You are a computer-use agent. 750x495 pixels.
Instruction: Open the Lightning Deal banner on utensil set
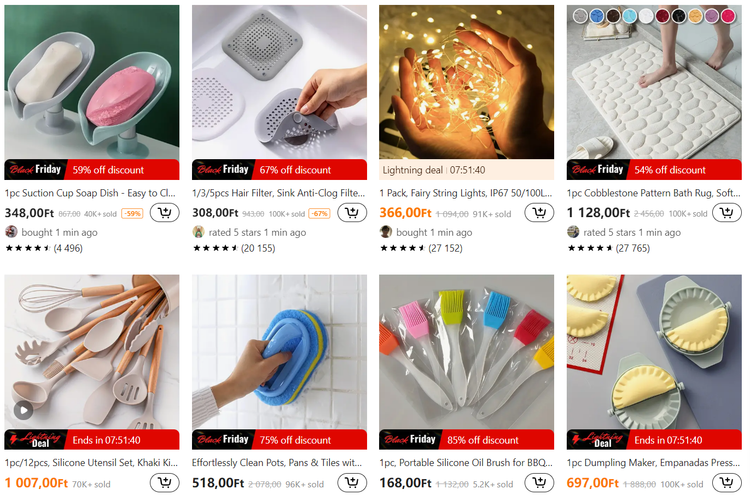tap(92, 440)
